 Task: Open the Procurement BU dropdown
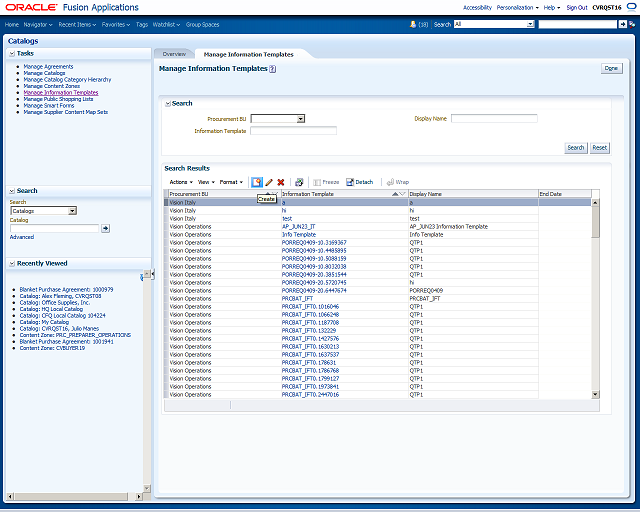(x=300, y=119)
